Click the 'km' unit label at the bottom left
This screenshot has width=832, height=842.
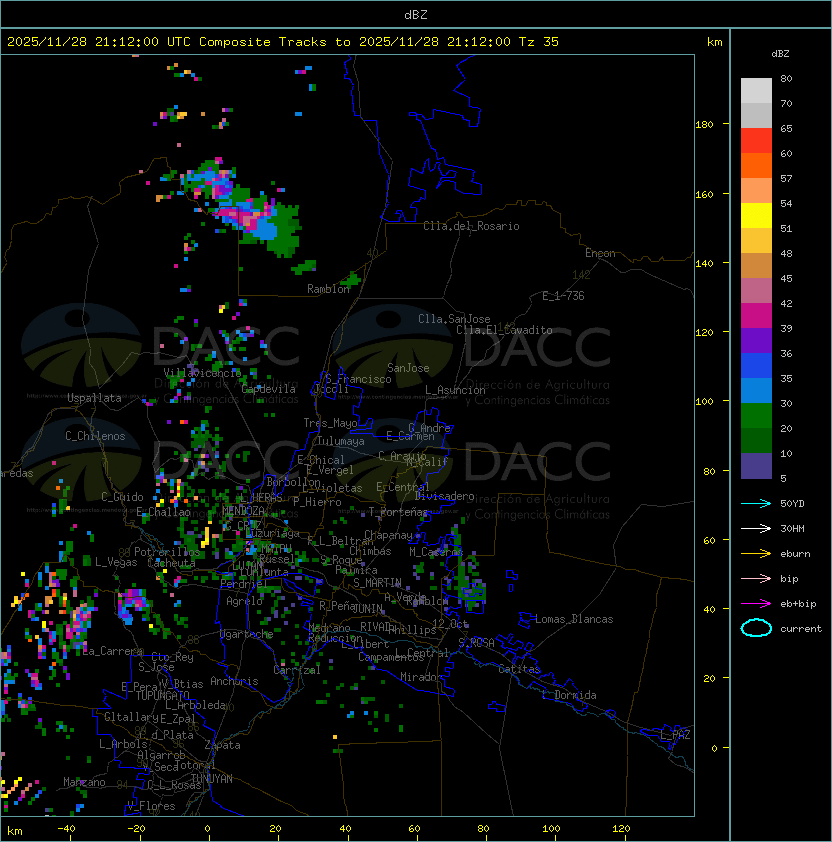[x=15, y=831]
